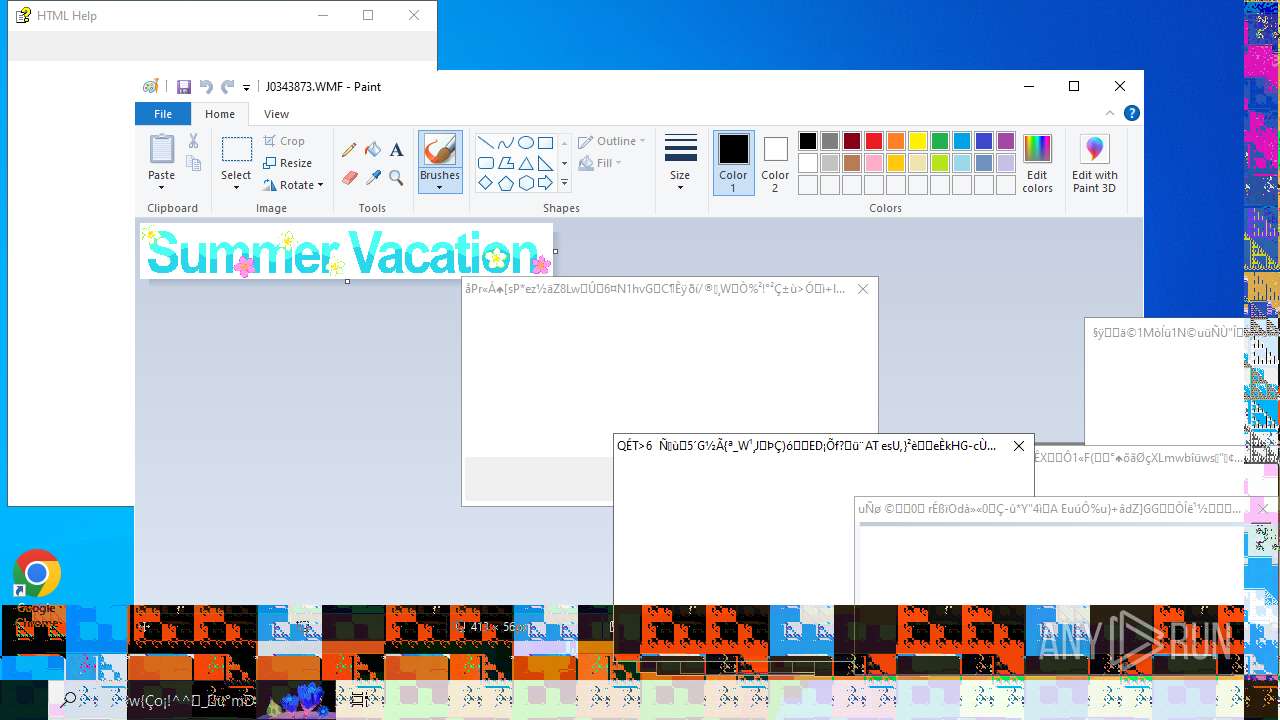The width and height of the screenshot is (1280, 720).
Task: Maximize the HTML Help window
Action: [368, 15]
